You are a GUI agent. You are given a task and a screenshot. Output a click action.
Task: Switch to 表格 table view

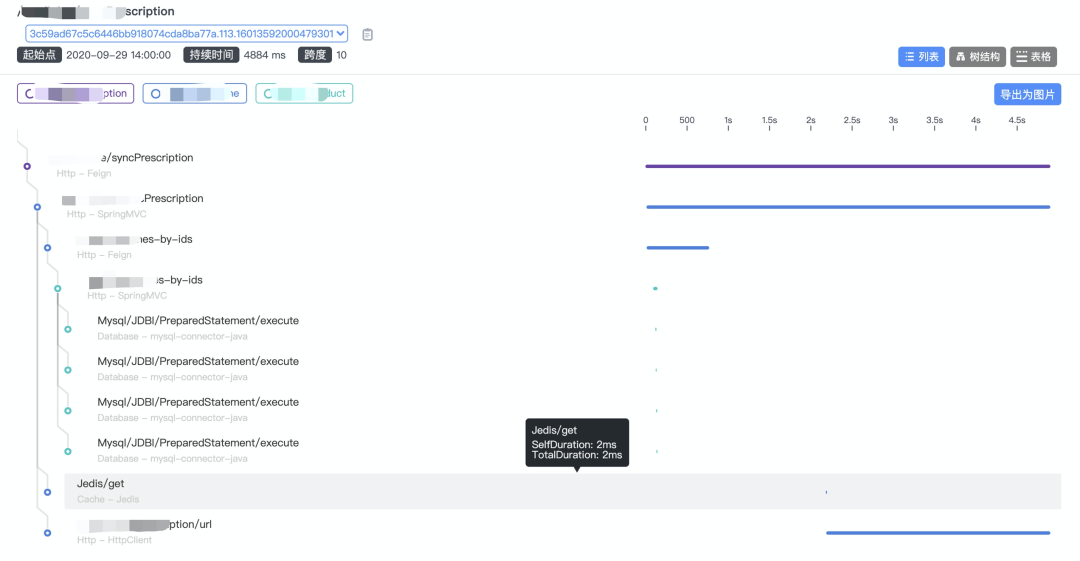[1033, 57]
